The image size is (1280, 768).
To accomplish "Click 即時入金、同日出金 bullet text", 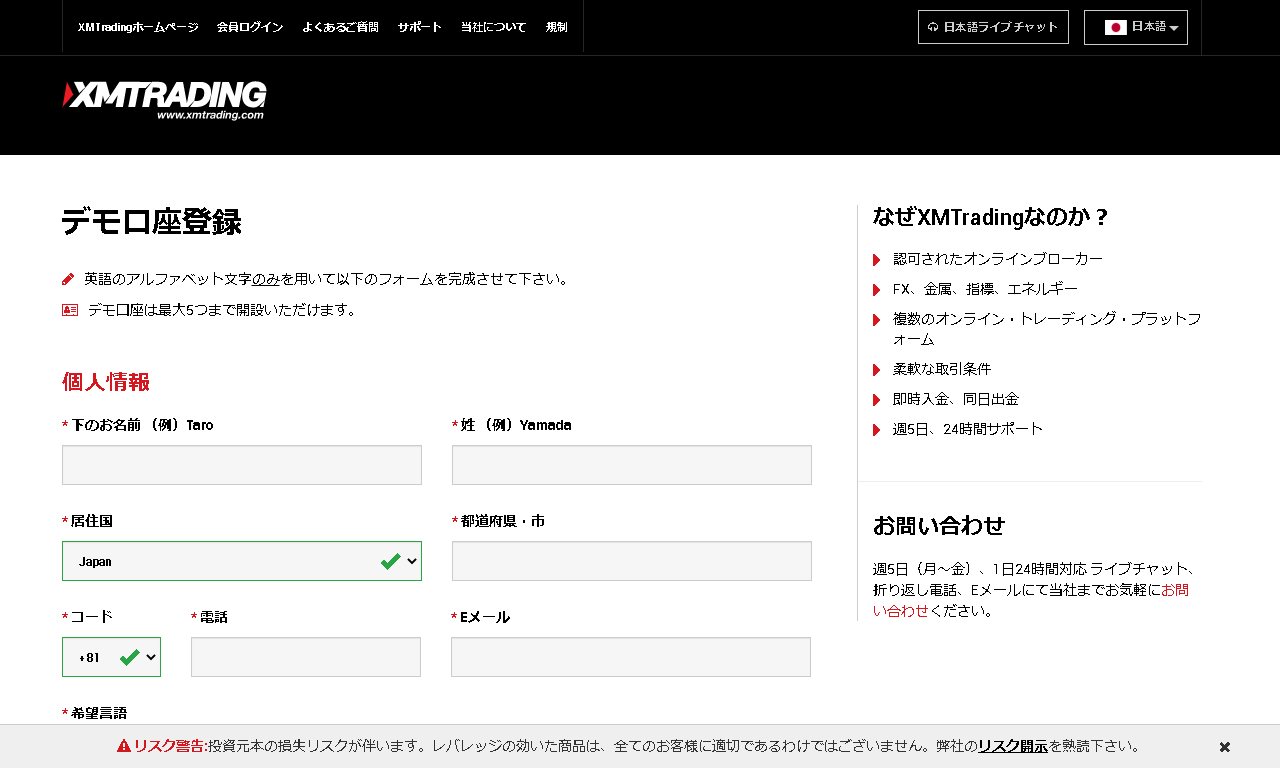I will pyautogui.click(x=956, y=399).
